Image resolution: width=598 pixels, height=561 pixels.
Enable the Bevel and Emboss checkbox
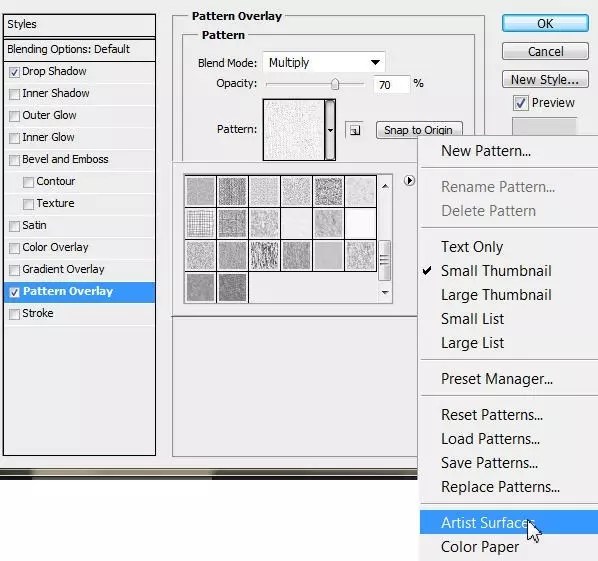point(14,160)
